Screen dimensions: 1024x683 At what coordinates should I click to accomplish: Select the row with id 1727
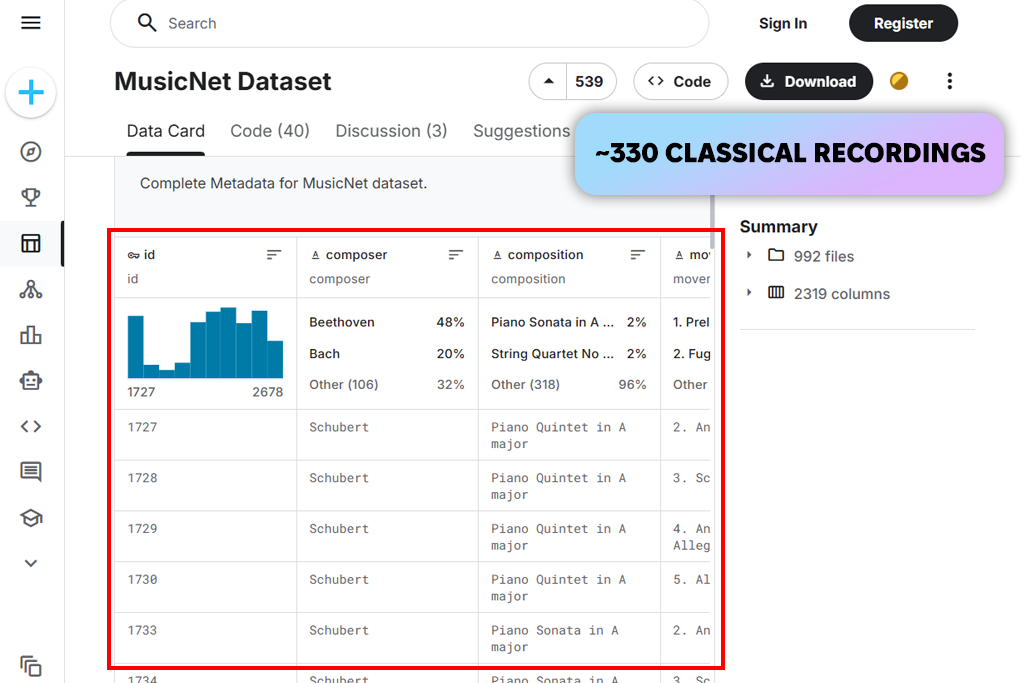tap(415, 435)
